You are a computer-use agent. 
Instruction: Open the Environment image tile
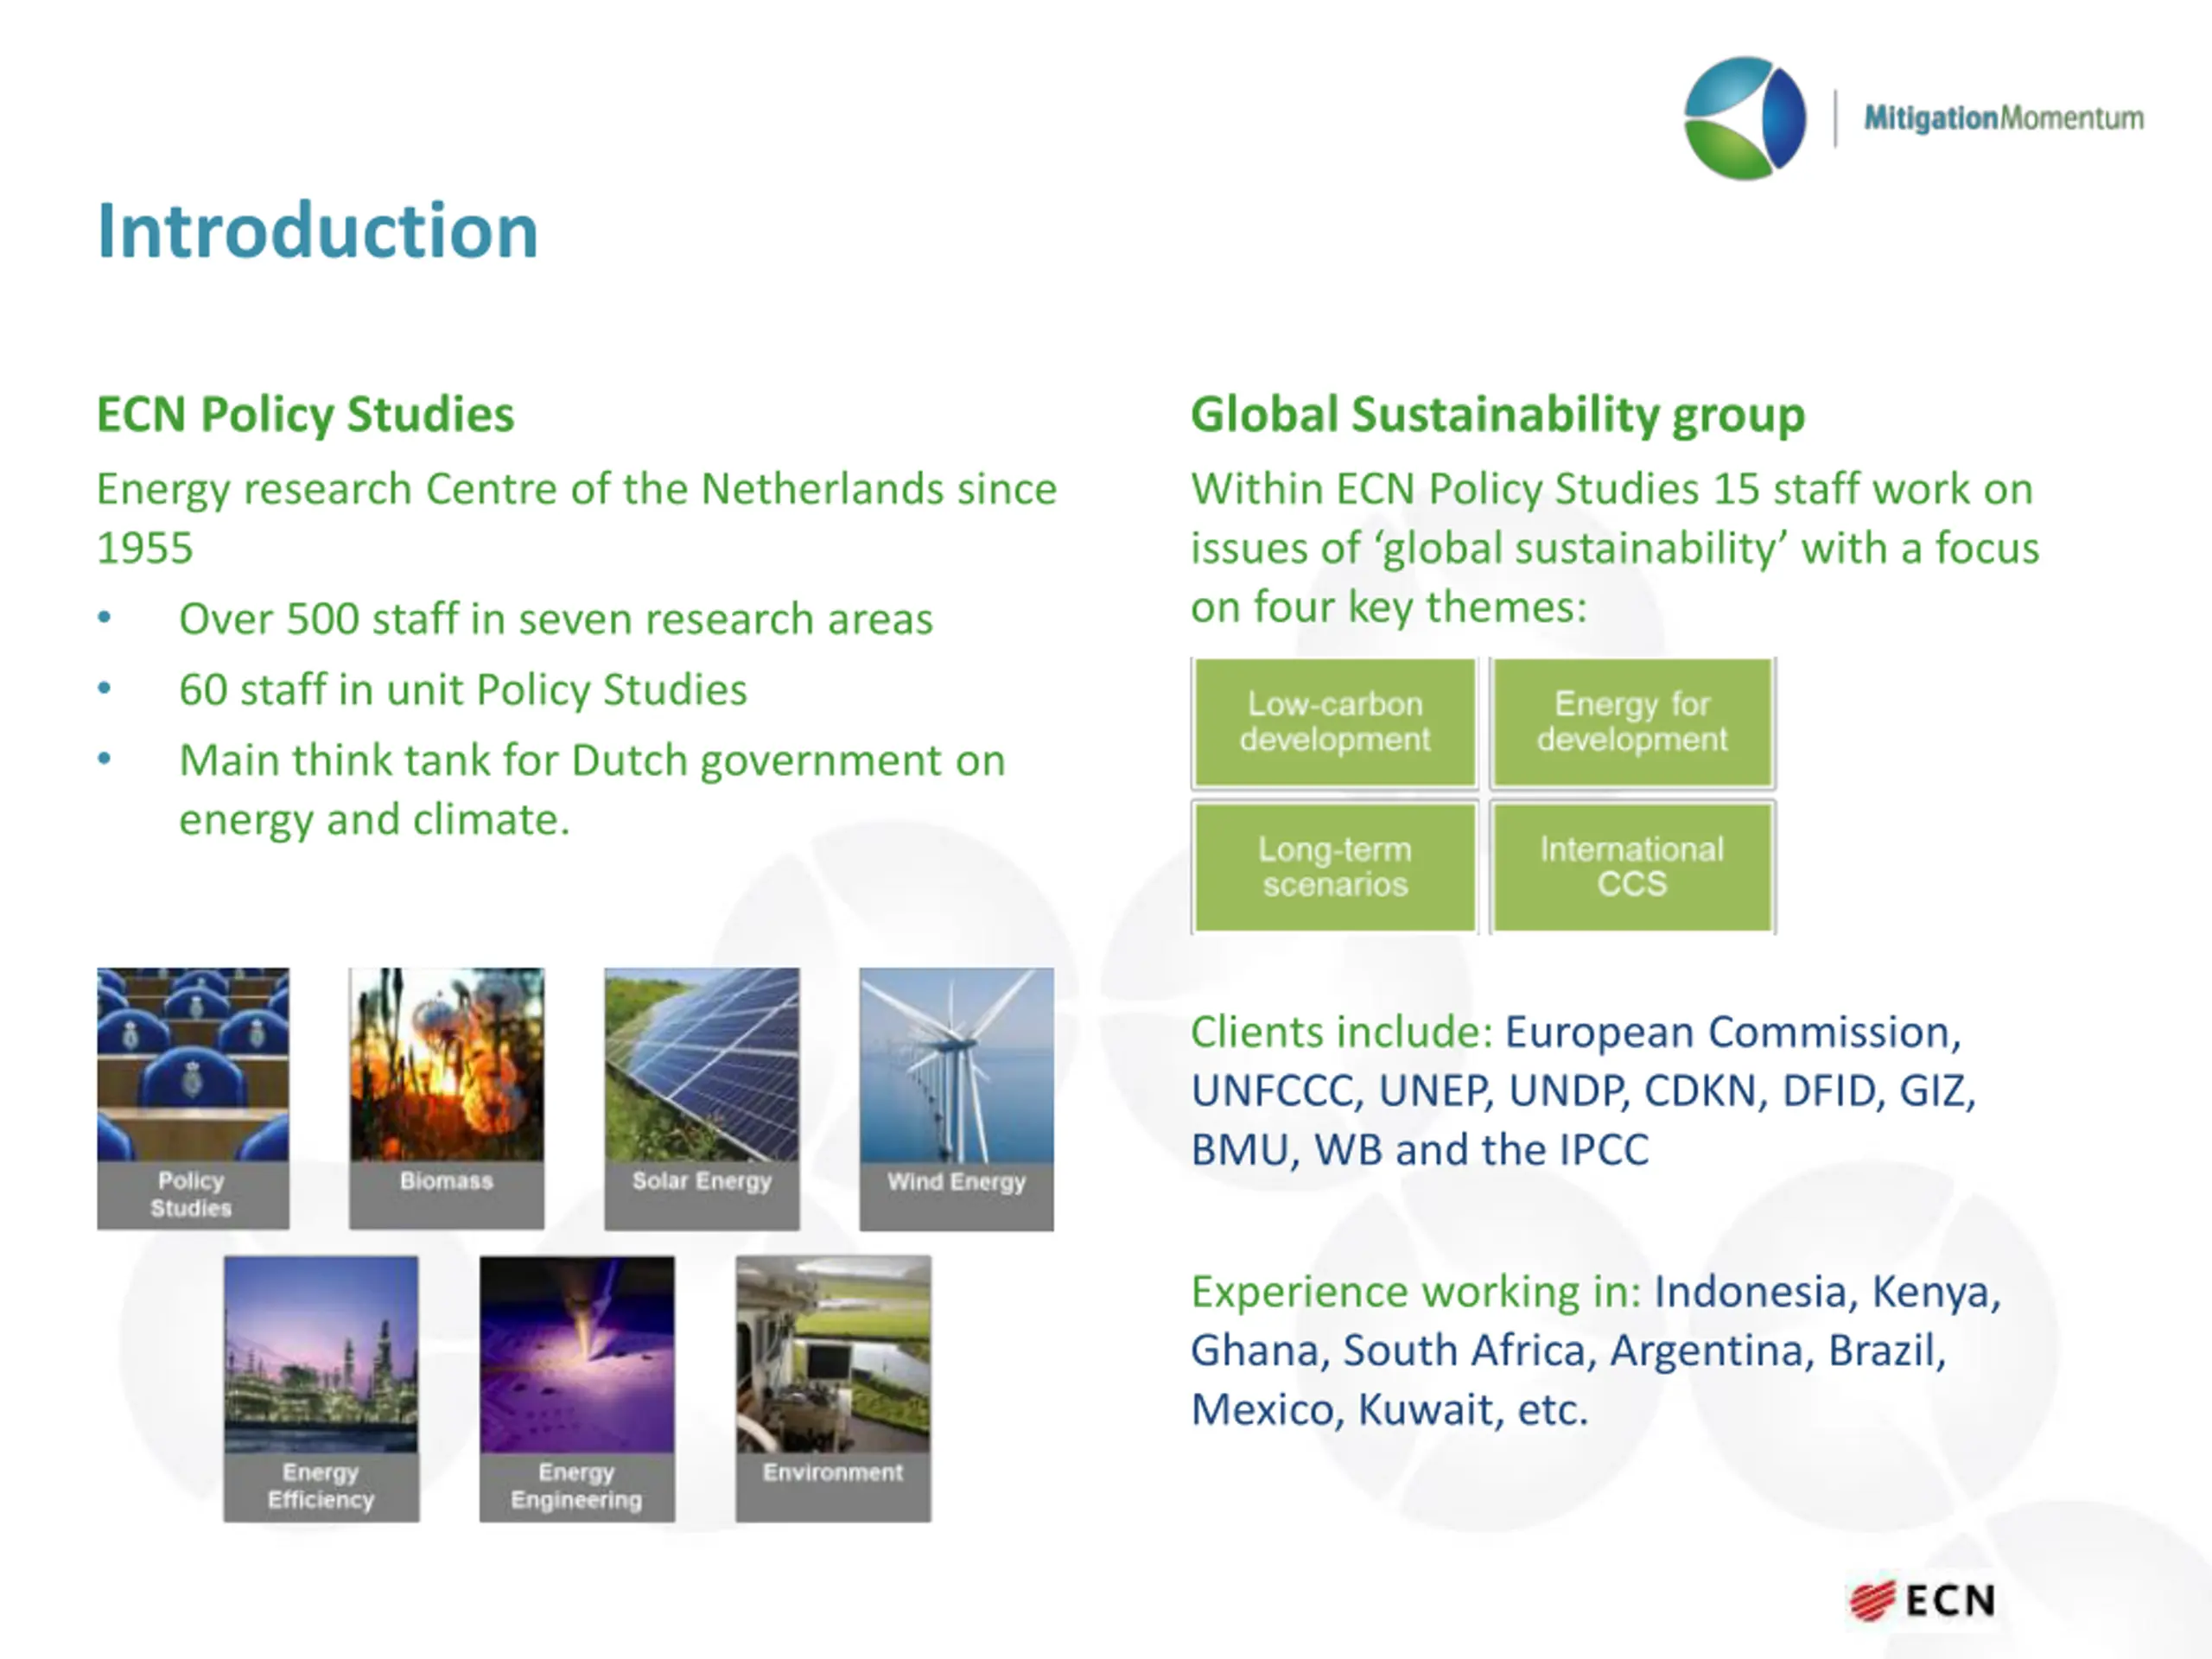(x=833, y=1389)
